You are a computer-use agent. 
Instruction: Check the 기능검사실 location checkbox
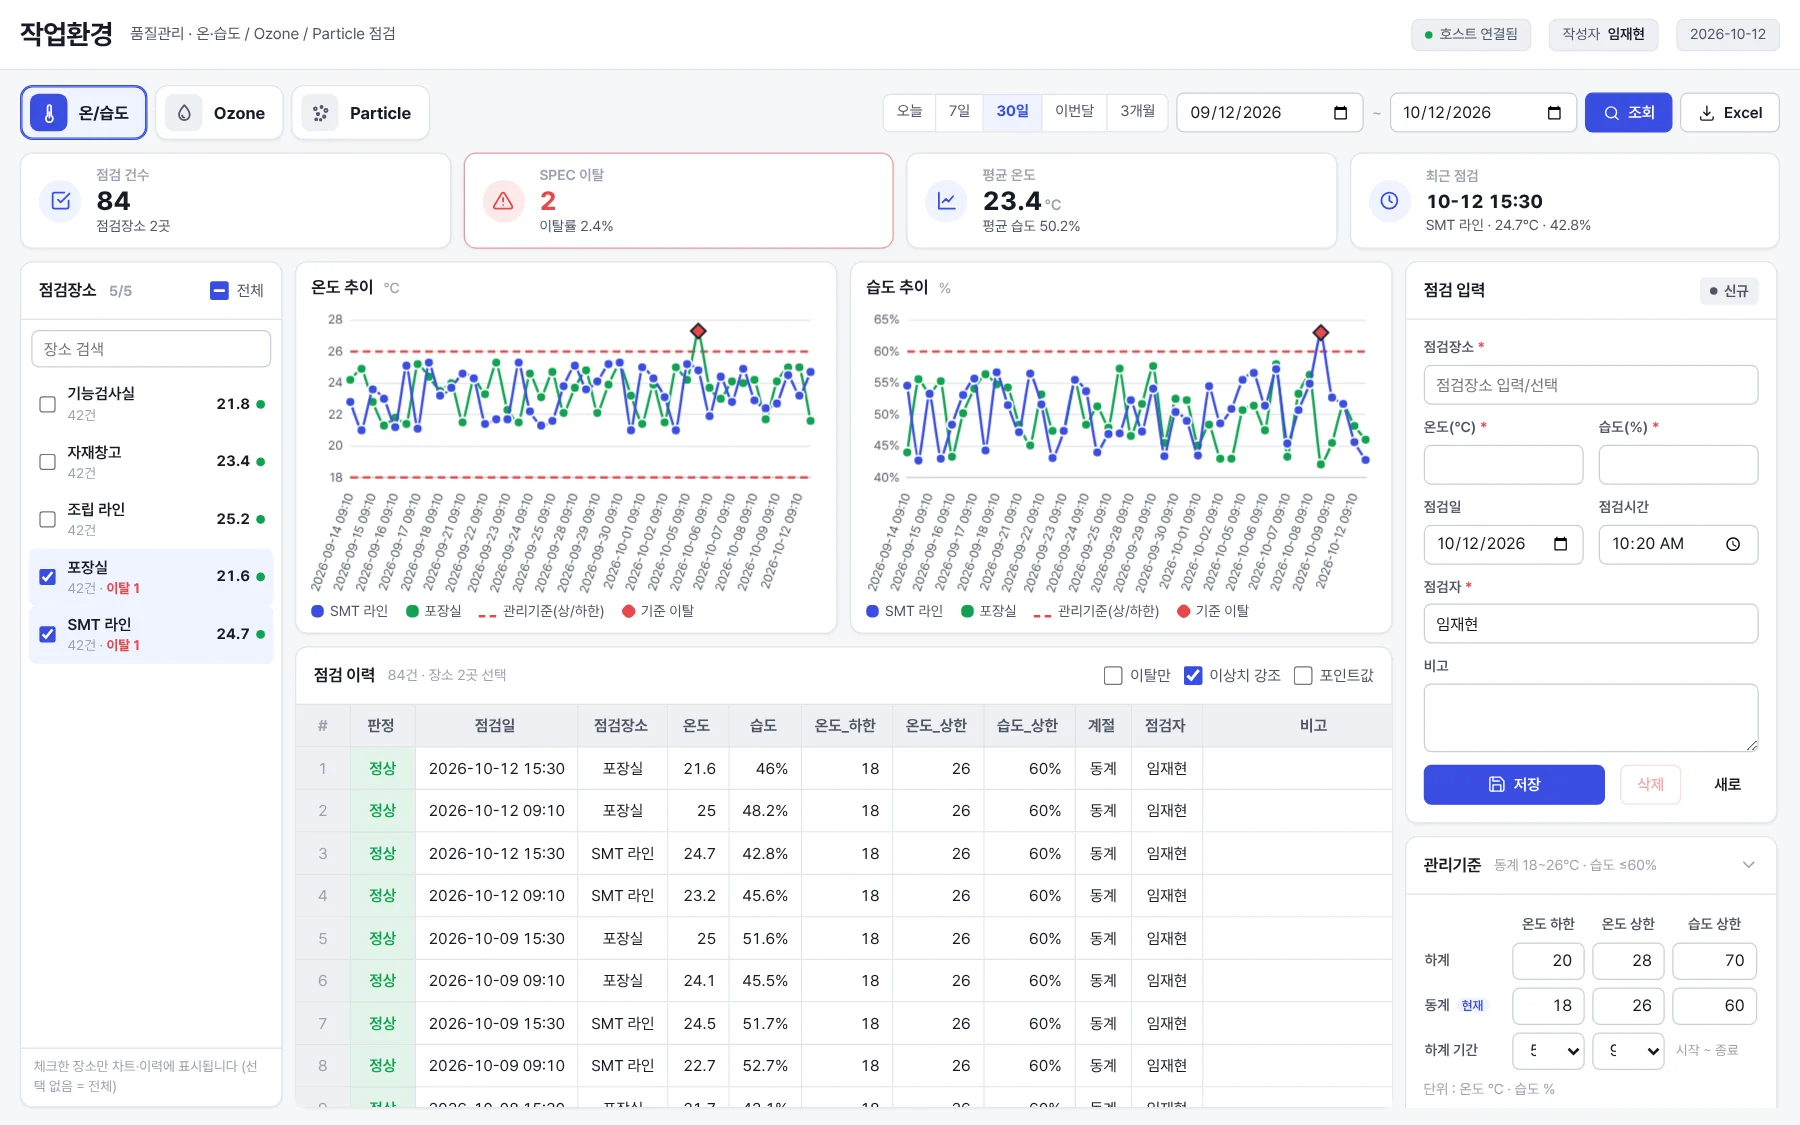click(x=47, y=404)
